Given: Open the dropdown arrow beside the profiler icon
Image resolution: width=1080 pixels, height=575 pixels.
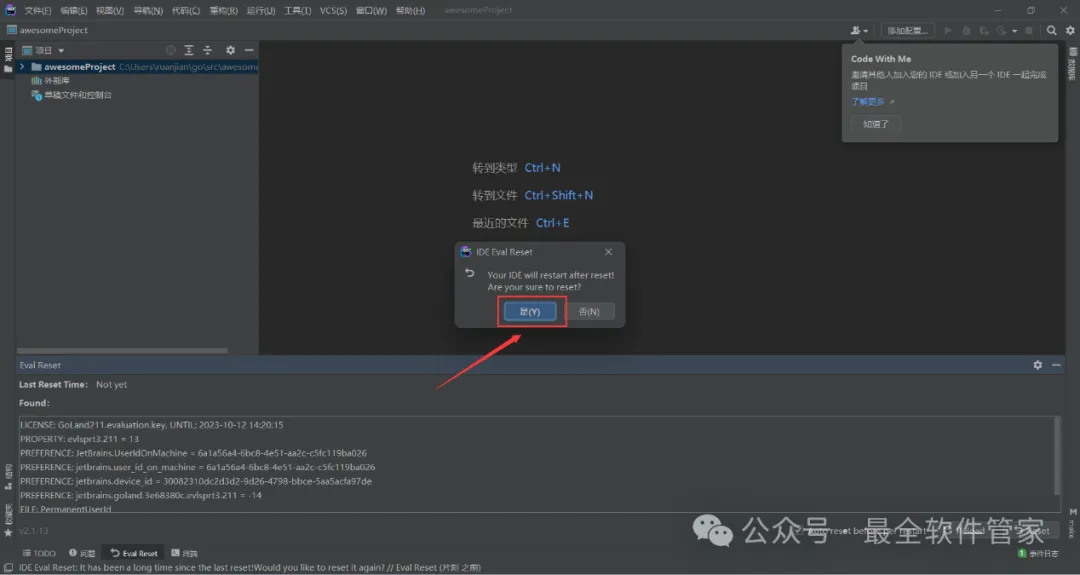Looking at the screenshot, I should tap(1014, 31).
